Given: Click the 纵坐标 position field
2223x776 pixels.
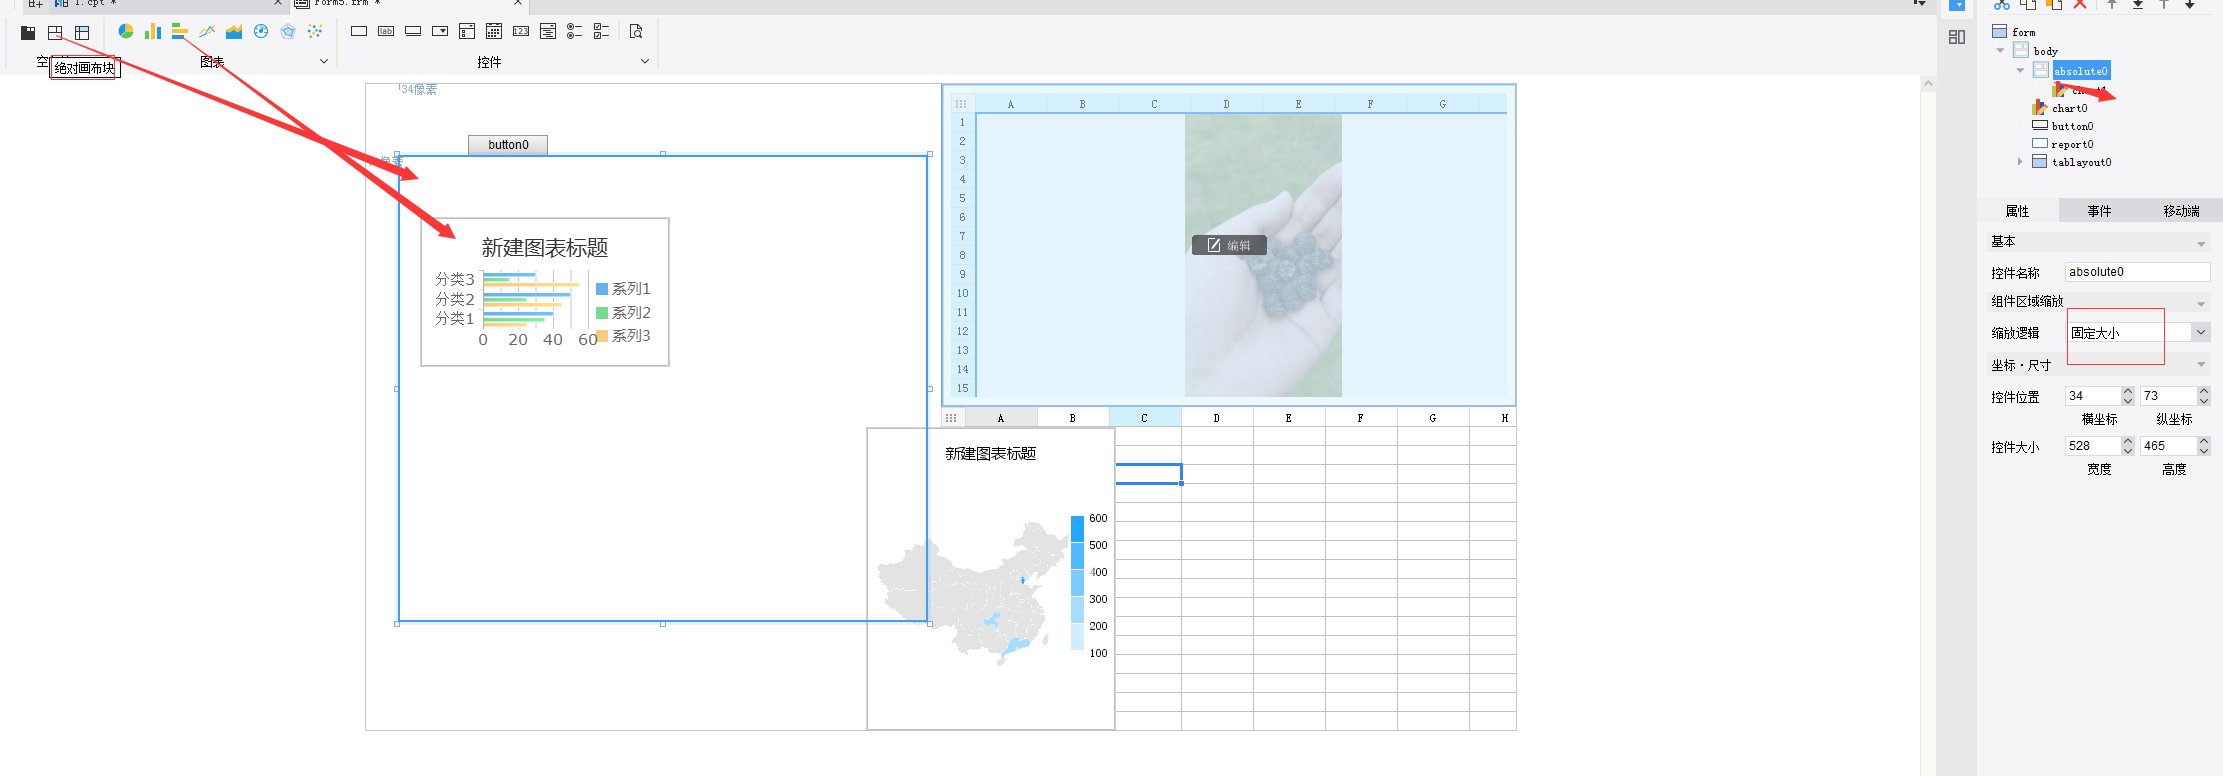Looking at the screenshot, I should point(2167,396).
